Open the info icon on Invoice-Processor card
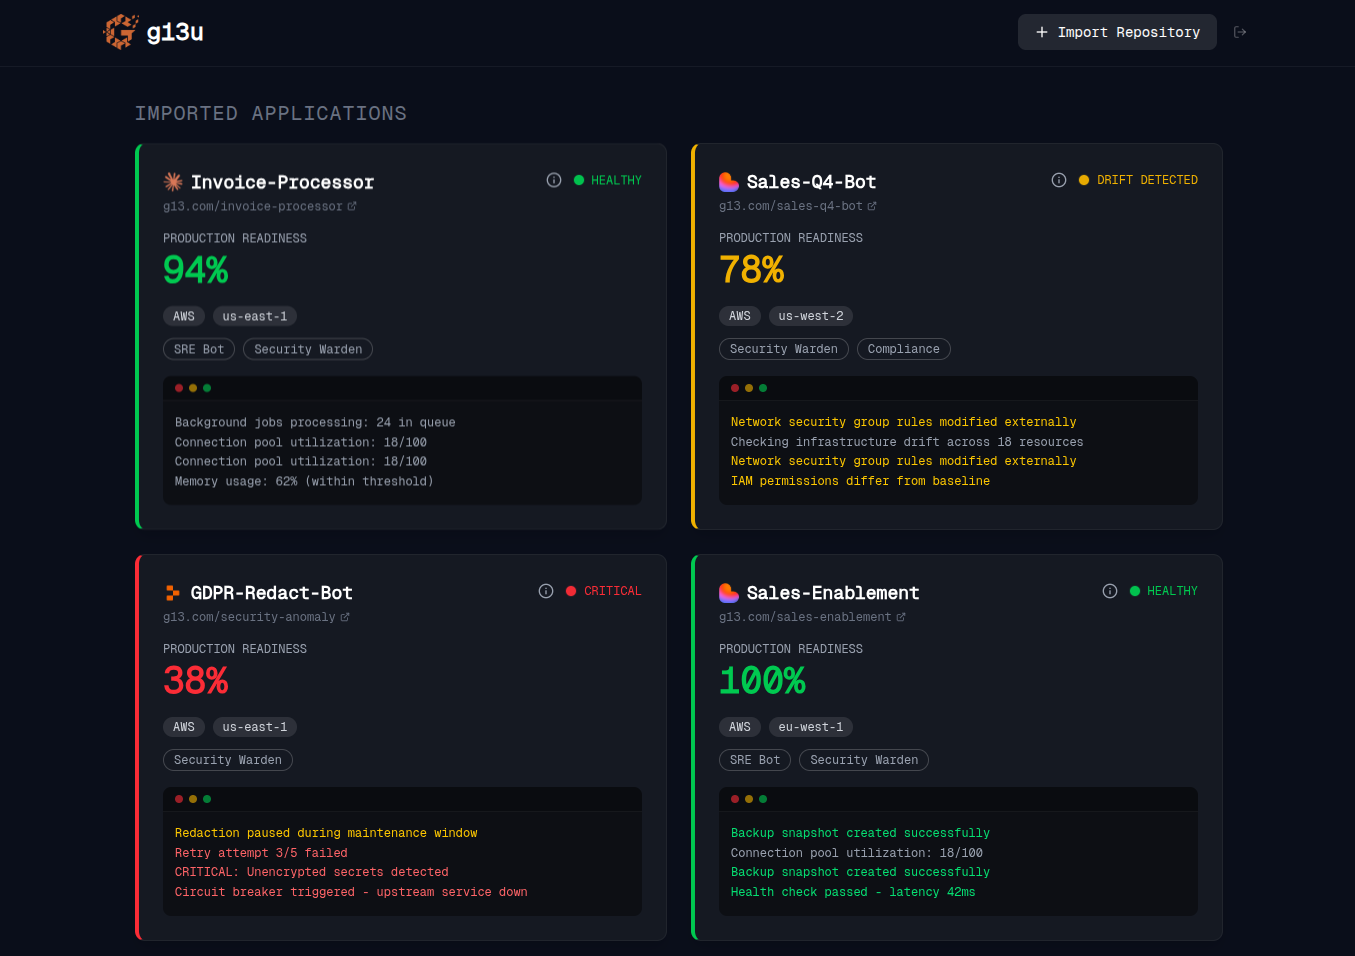The width and height of the screenshot is (1355, 956). pyautogui.click(x=554, y=180)
